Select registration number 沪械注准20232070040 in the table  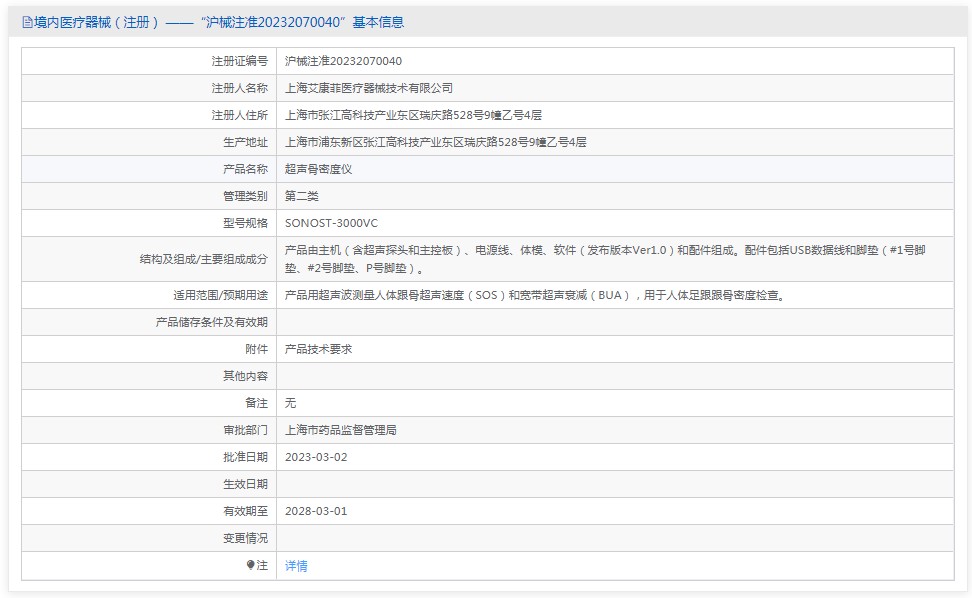click(x=343, y=61)
